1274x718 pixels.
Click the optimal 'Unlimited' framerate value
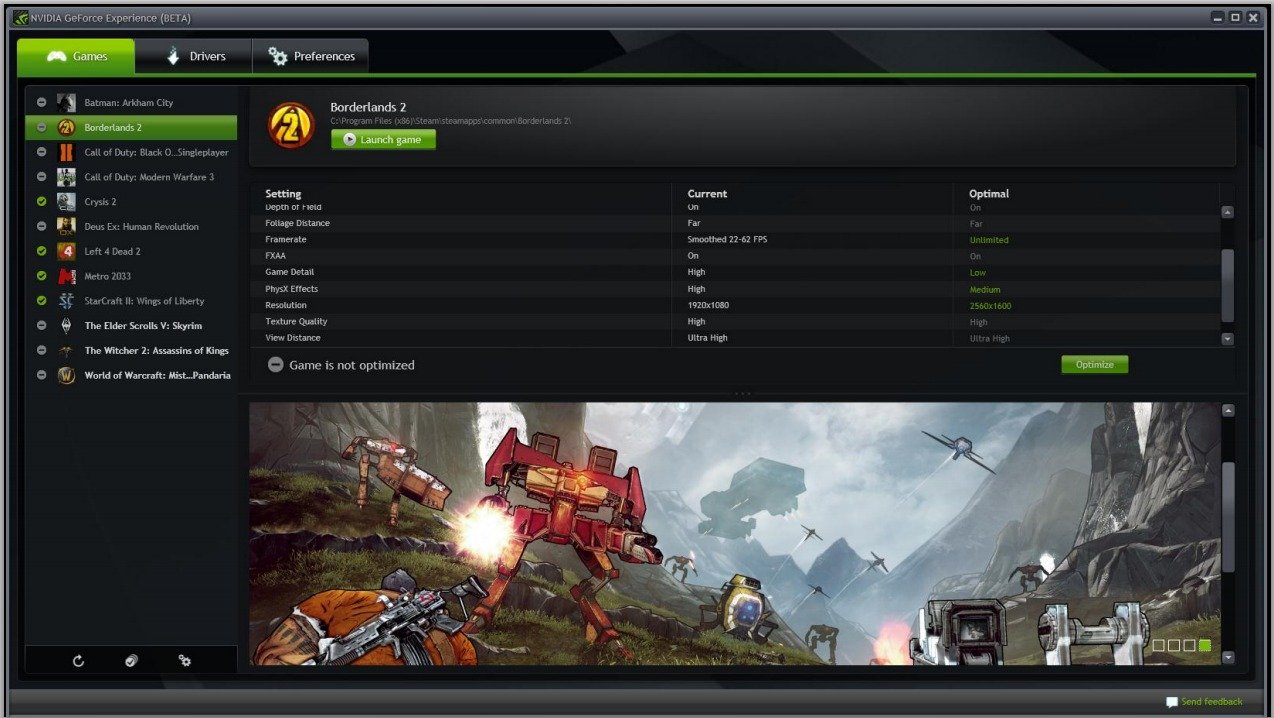989,240
